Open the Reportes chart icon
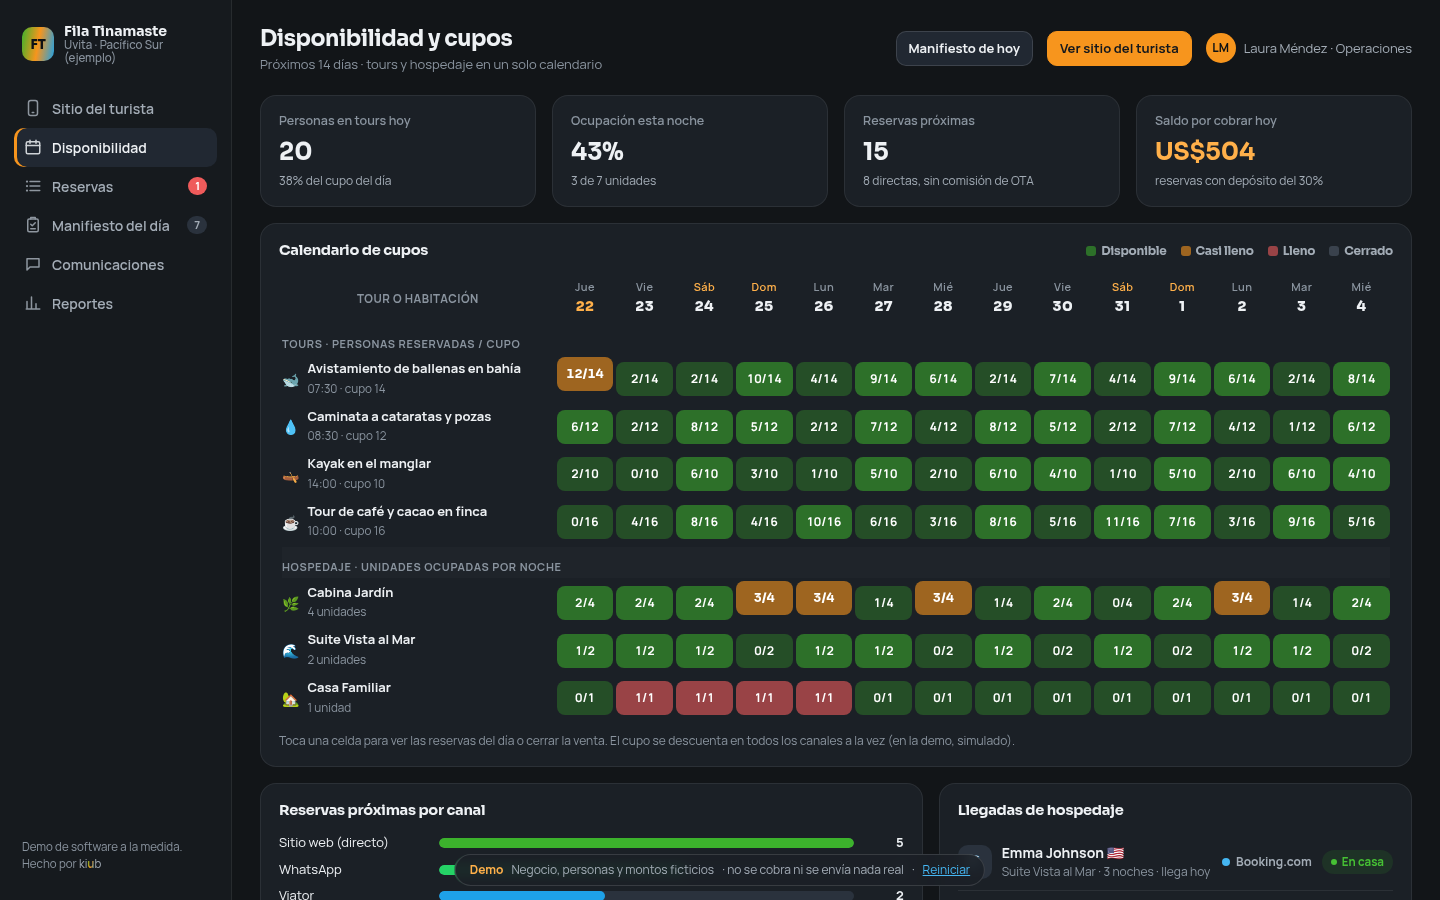The height and width of the screenshot is (900, 1440). tap(33, 303)
